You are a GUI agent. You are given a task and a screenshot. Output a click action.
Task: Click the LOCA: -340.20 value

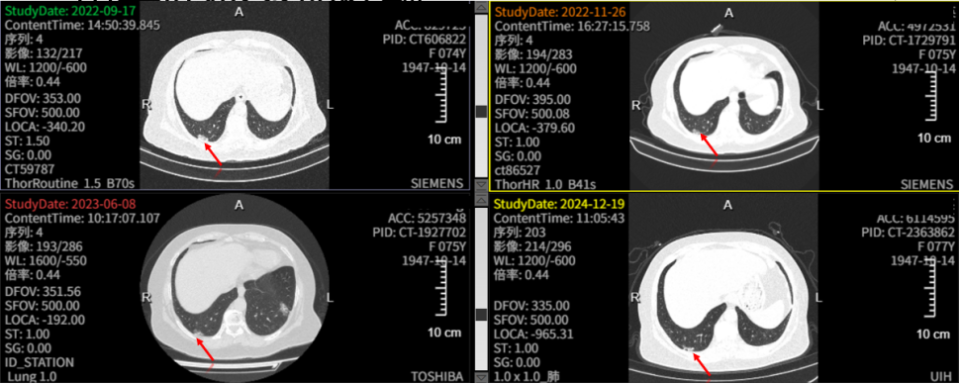click(x=45, y=127)
